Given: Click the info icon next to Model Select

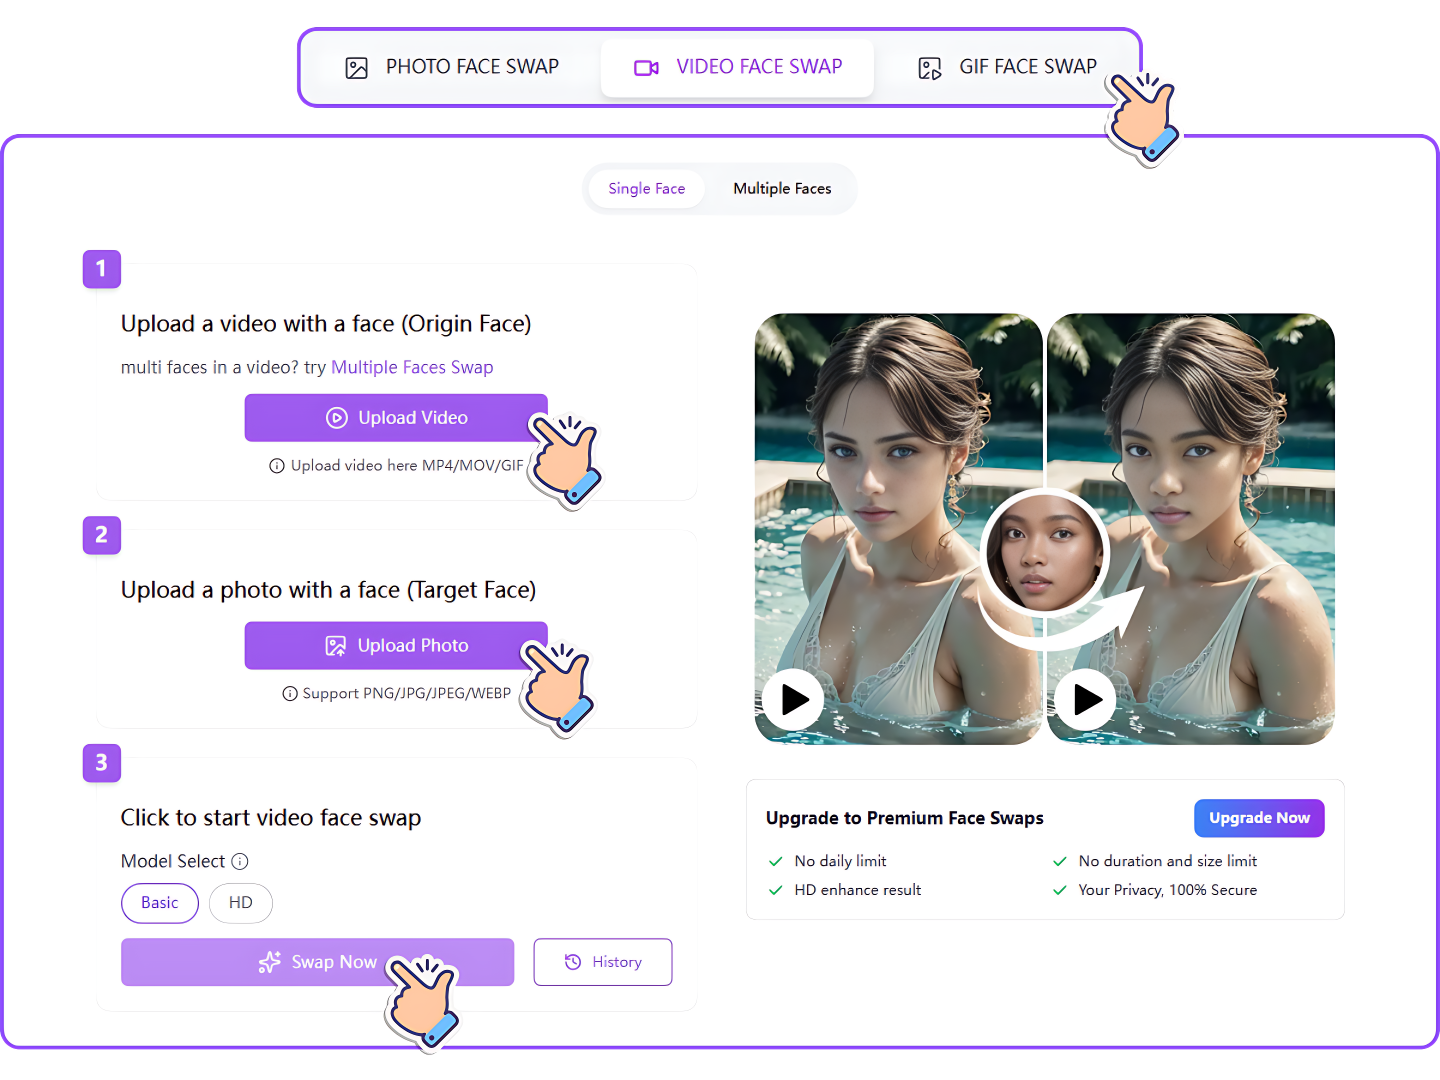Looking at the screenshot, I should pyautogui.click(x=239, y=861).
